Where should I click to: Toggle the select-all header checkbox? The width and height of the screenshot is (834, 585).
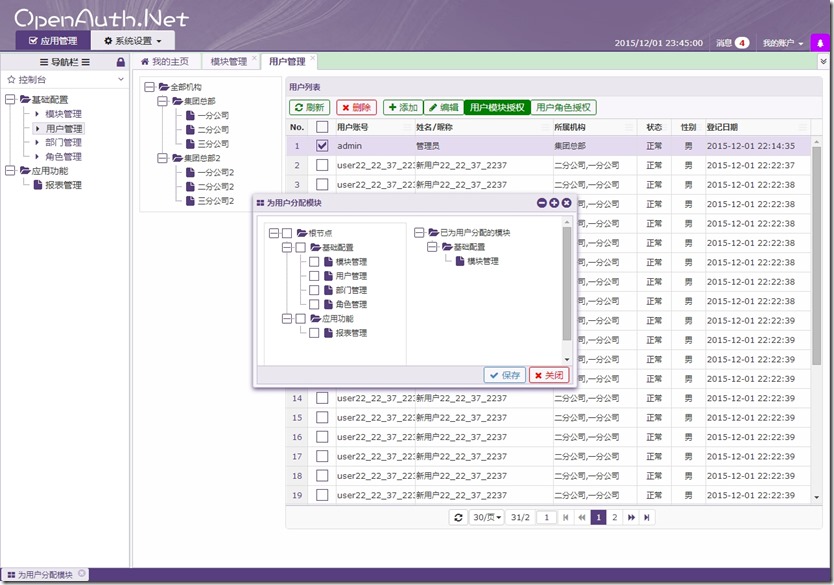322,127
